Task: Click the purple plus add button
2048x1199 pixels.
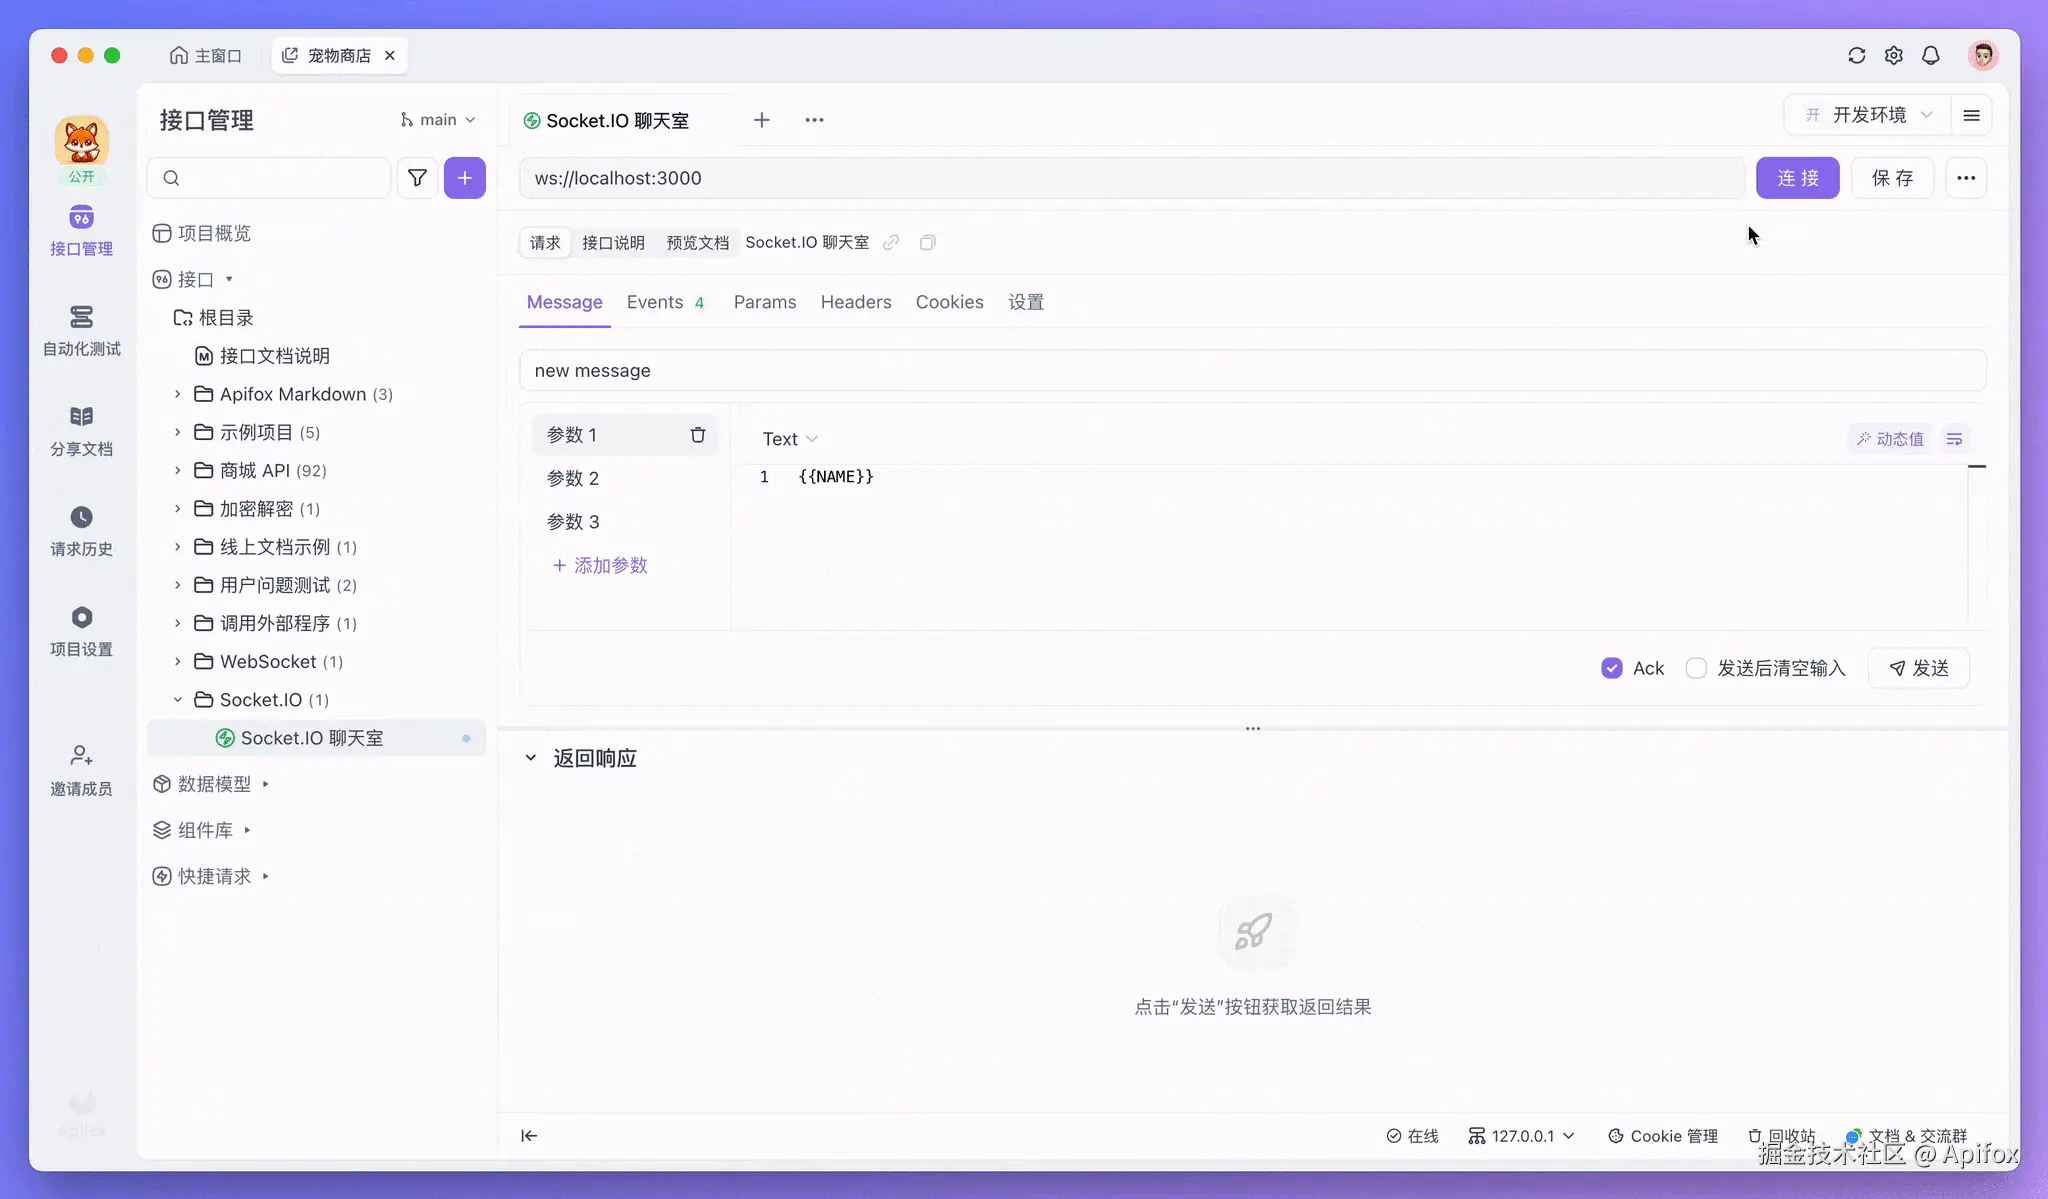Action: tap(465, 178)
